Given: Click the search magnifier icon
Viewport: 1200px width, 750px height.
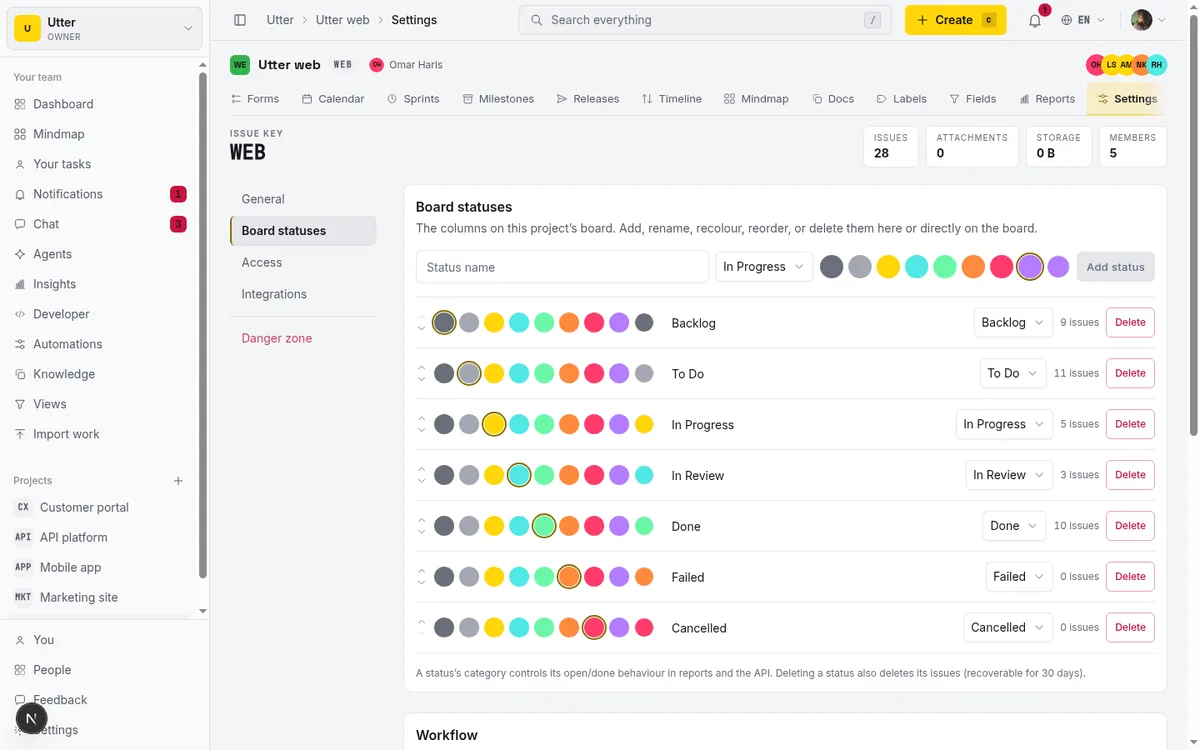Looking at the screenshot, I should (537, 20).
